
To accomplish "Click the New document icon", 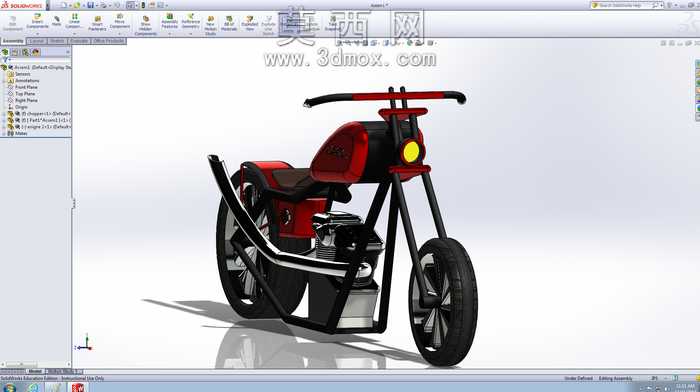I will tap(63, 5).
